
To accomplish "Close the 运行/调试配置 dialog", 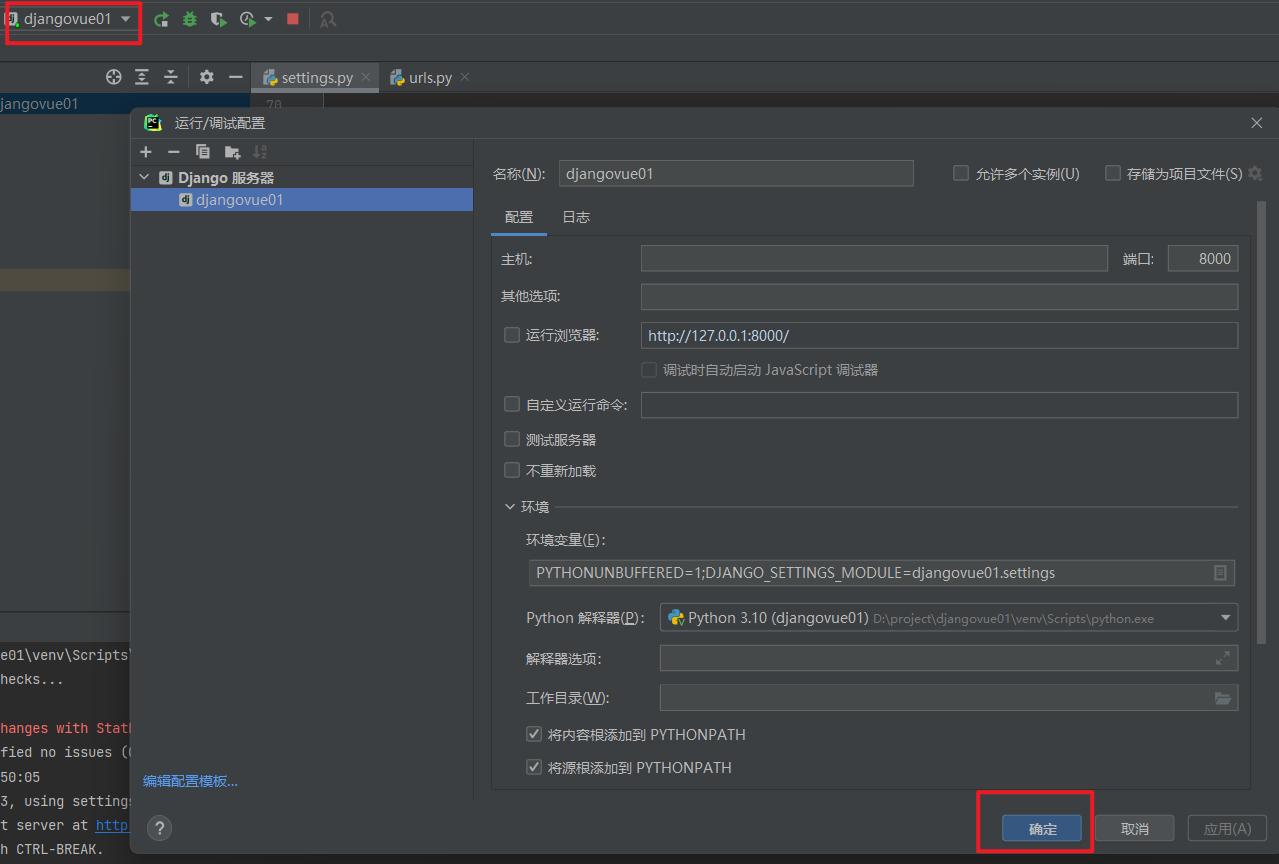I will coord(1257,123).
